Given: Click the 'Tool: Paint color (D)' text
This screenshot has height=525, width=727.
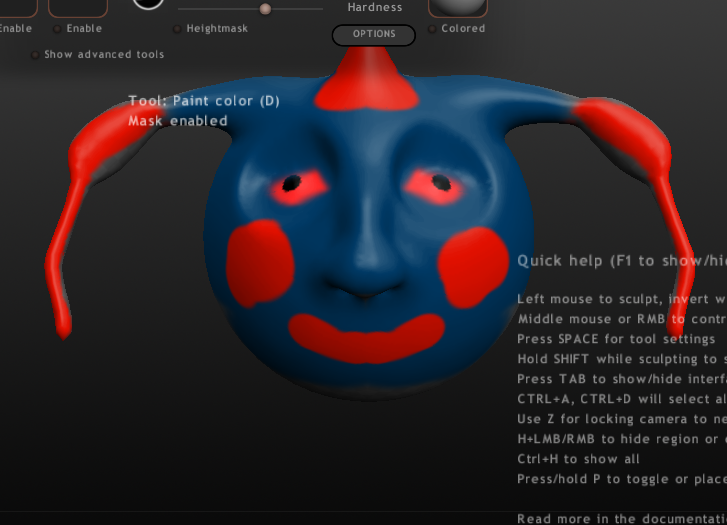Looking at the screenshot, I should pos(204,101).
